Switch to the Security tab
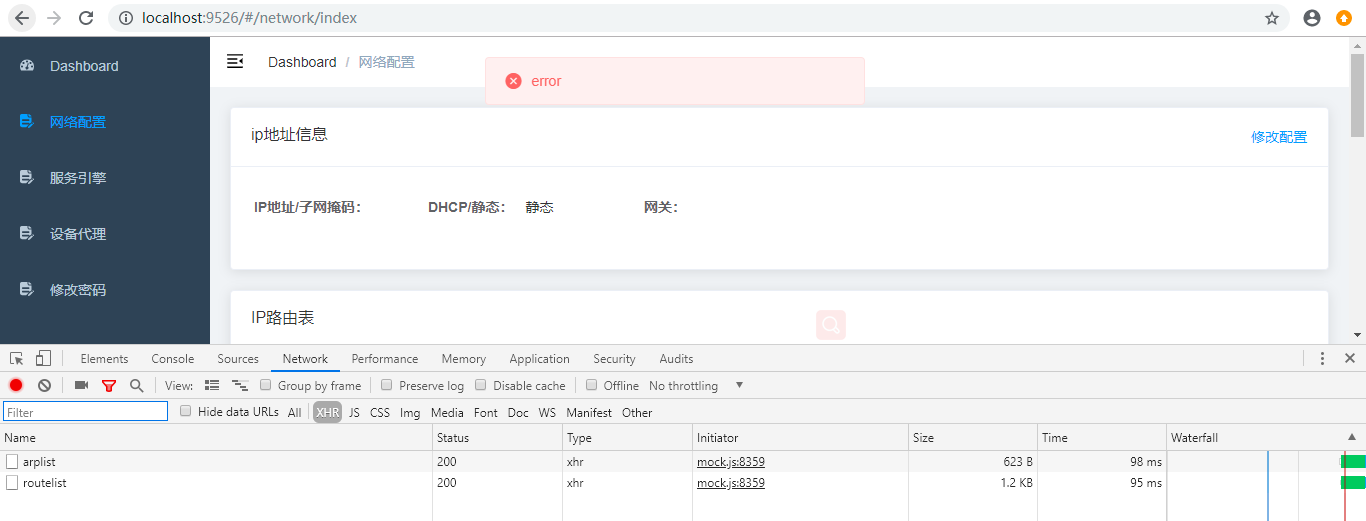The width and height of the screenshot is (1366, 521). pos(614,359)
